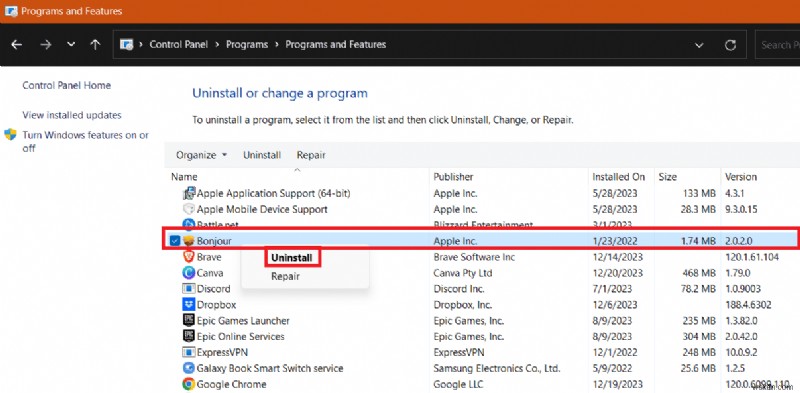Click the Programs and Features title bar icon
Viewport: 800px width, 393px height.
pos(11,10)
